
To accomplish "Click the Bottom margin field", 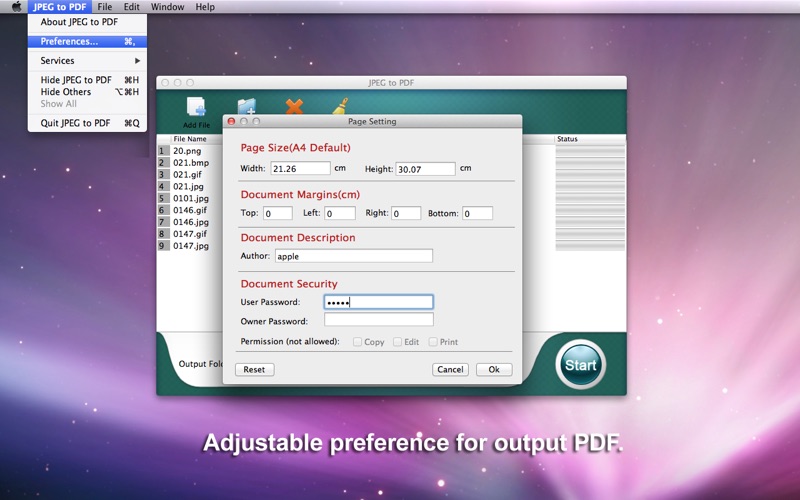I will [x=478, y=213].
